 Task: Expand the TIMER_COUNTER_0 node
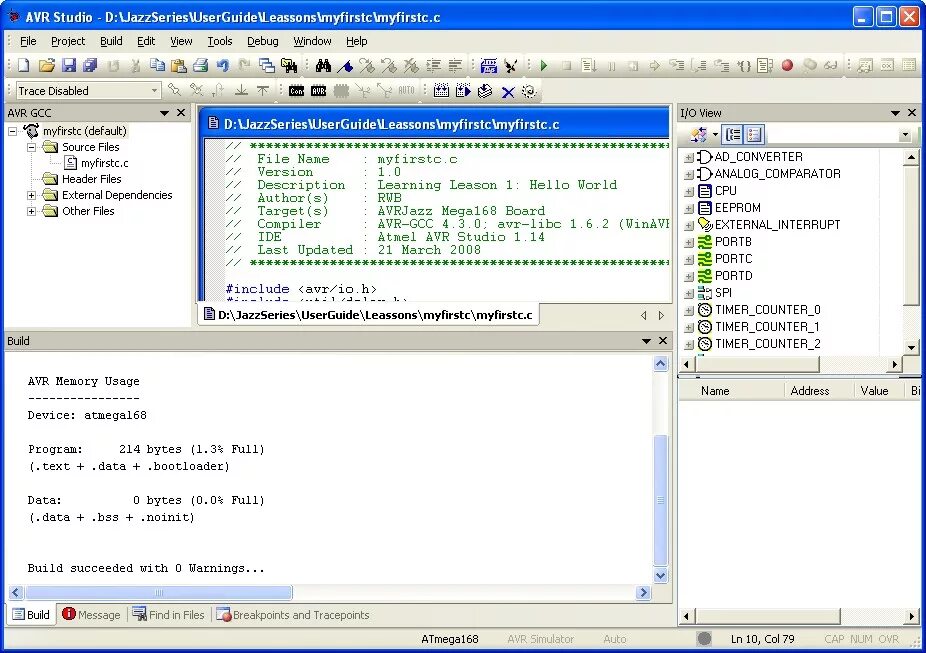point(689,311)
